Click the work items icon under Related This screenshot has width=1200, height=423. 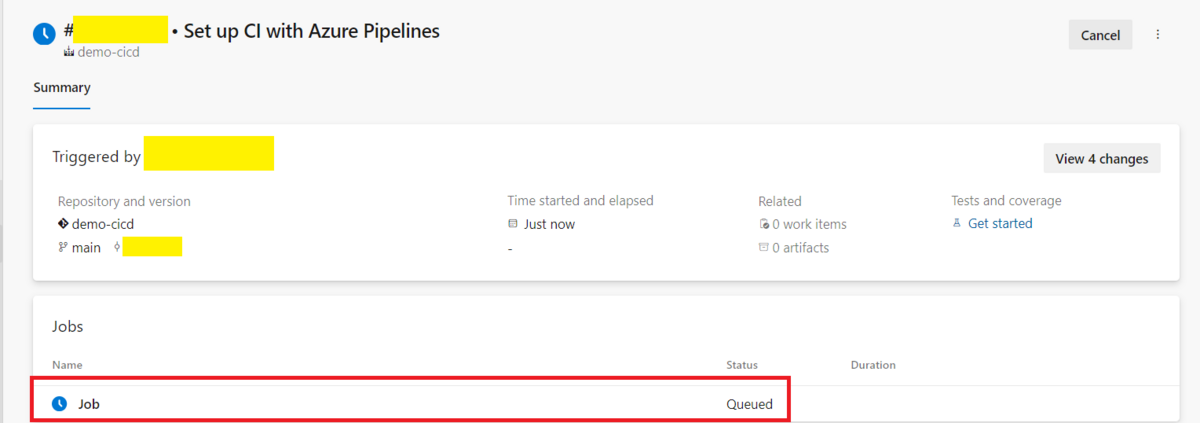tap(763, 224)
